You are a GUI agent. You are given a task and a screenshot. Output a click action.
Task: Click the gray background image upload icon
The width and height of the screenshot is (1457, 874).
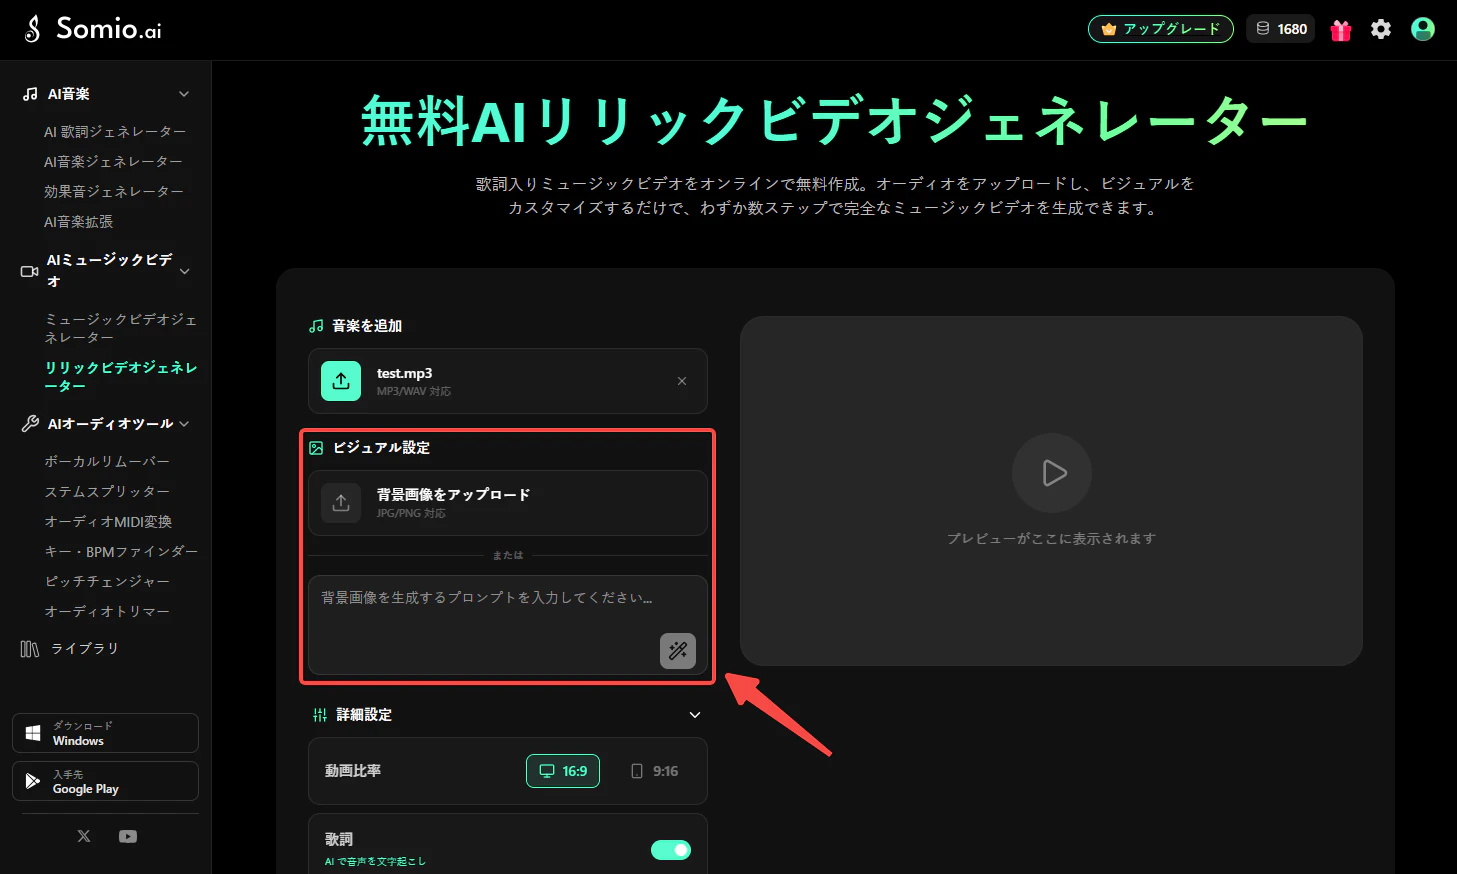click(x=341, y=503)
